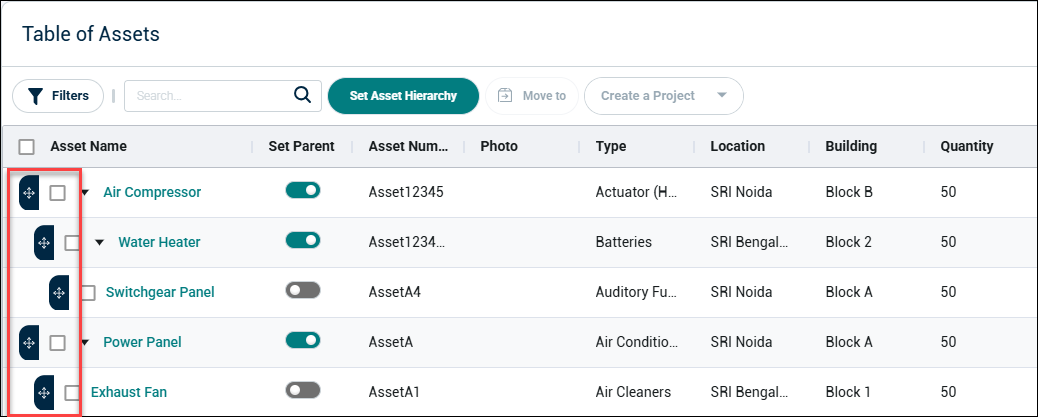Collapse the Water Heater child arrow
This screenshot has width=1038, height=417.
coord(99,243)
